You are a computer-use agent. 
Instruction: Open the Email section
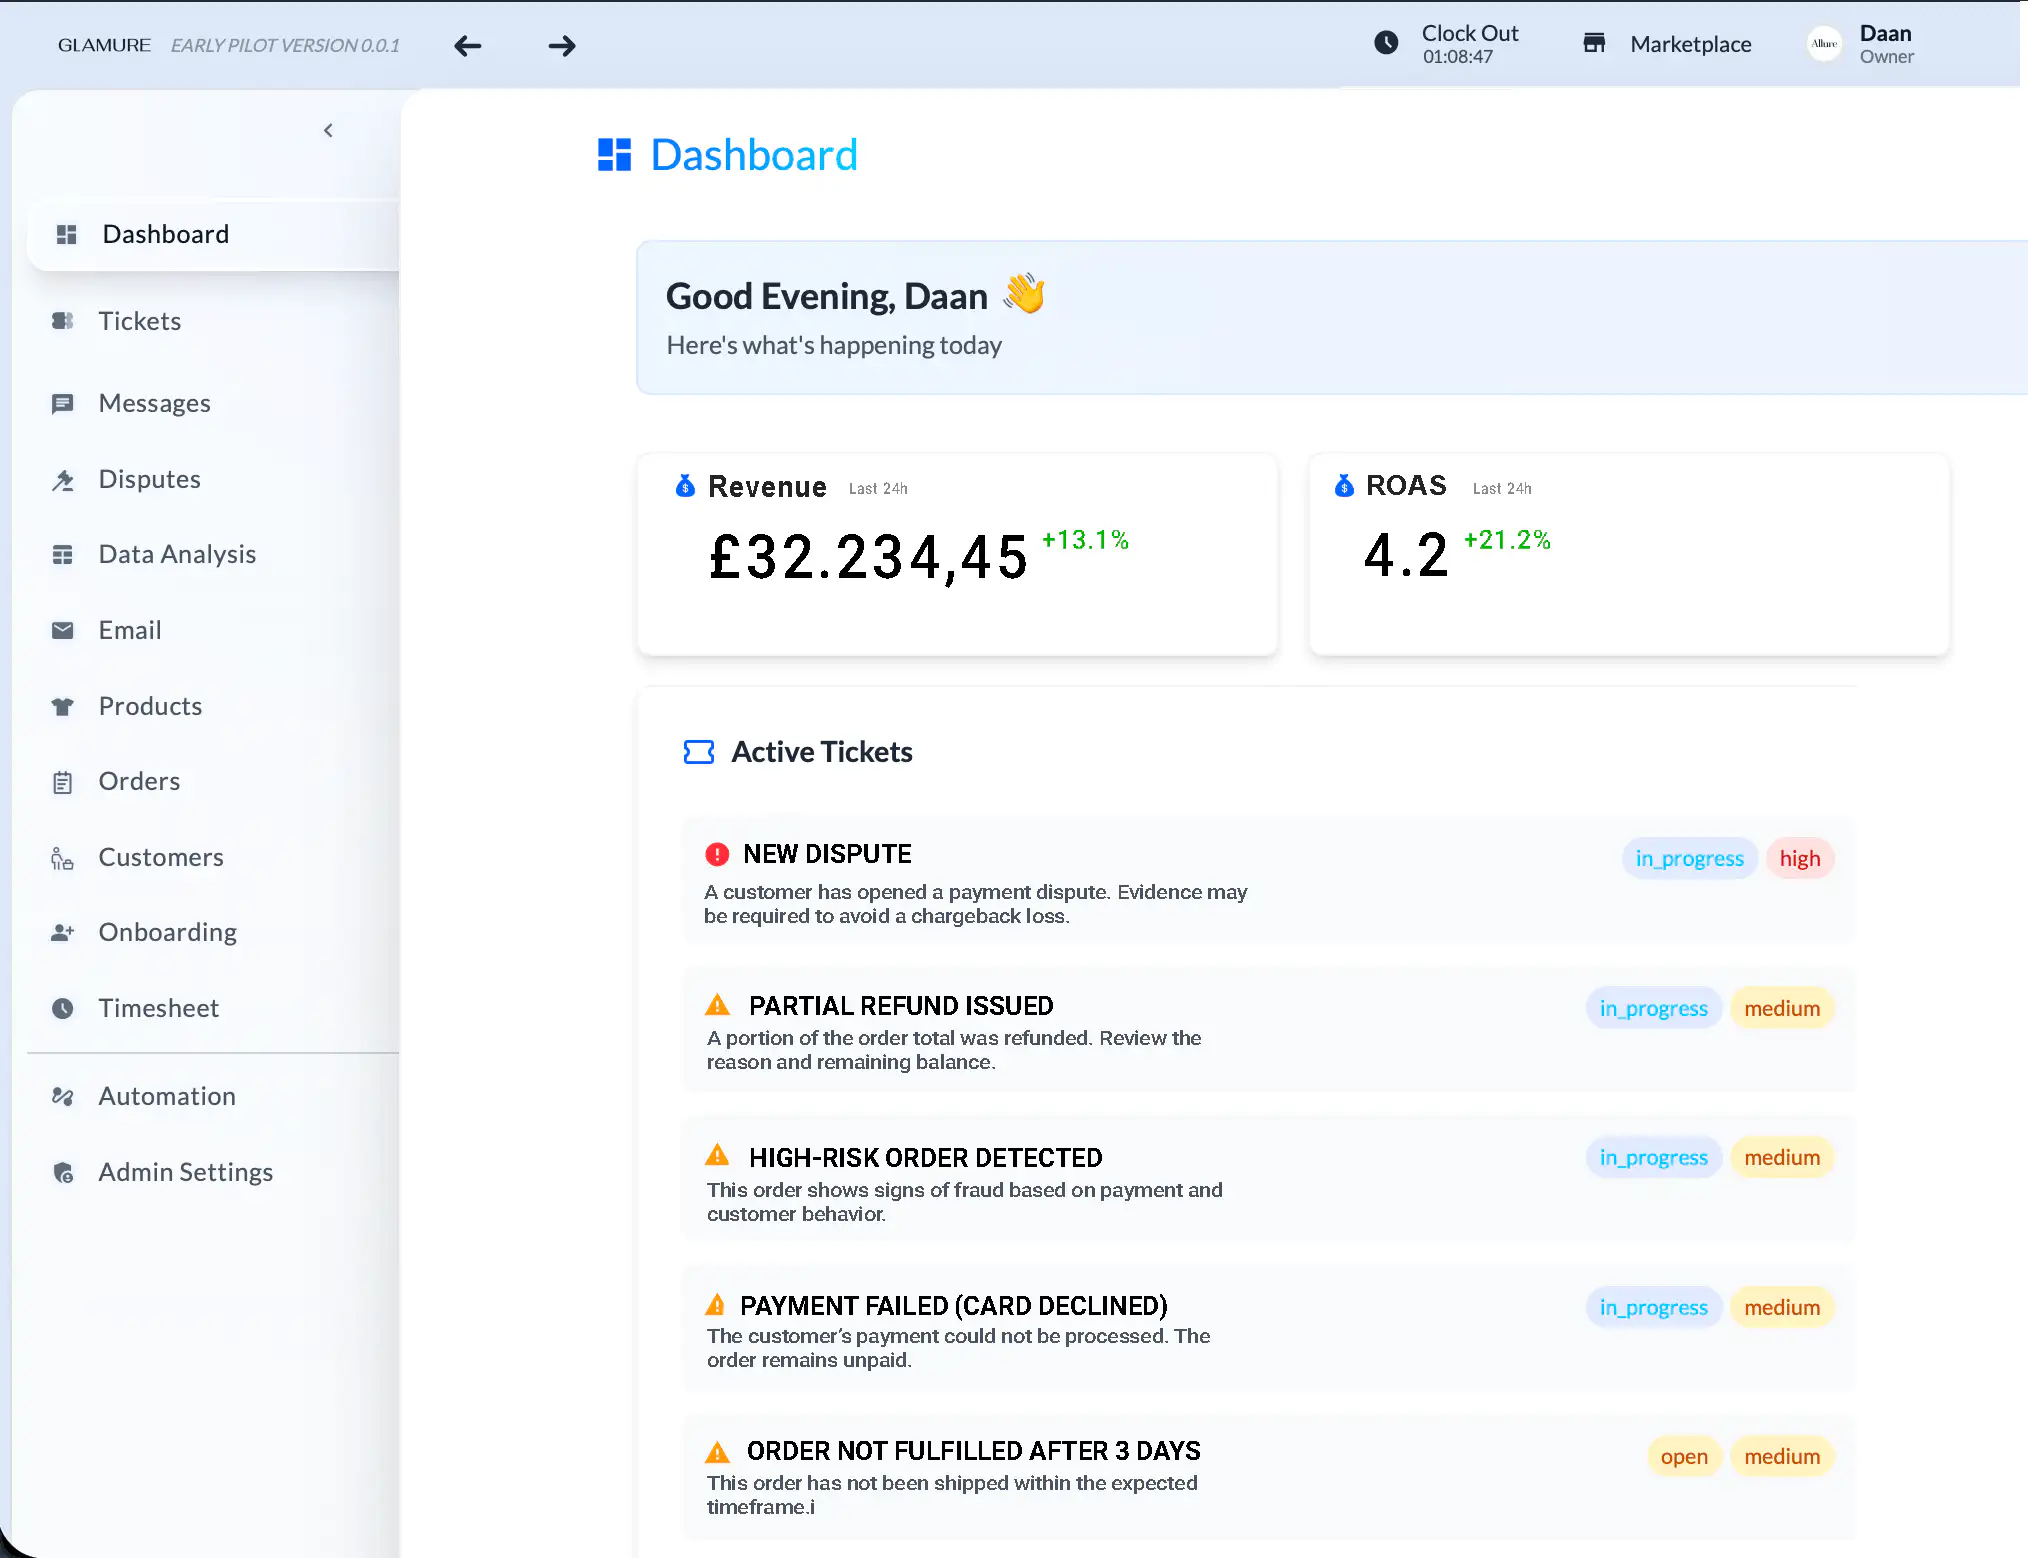click(x=129, y=630)
